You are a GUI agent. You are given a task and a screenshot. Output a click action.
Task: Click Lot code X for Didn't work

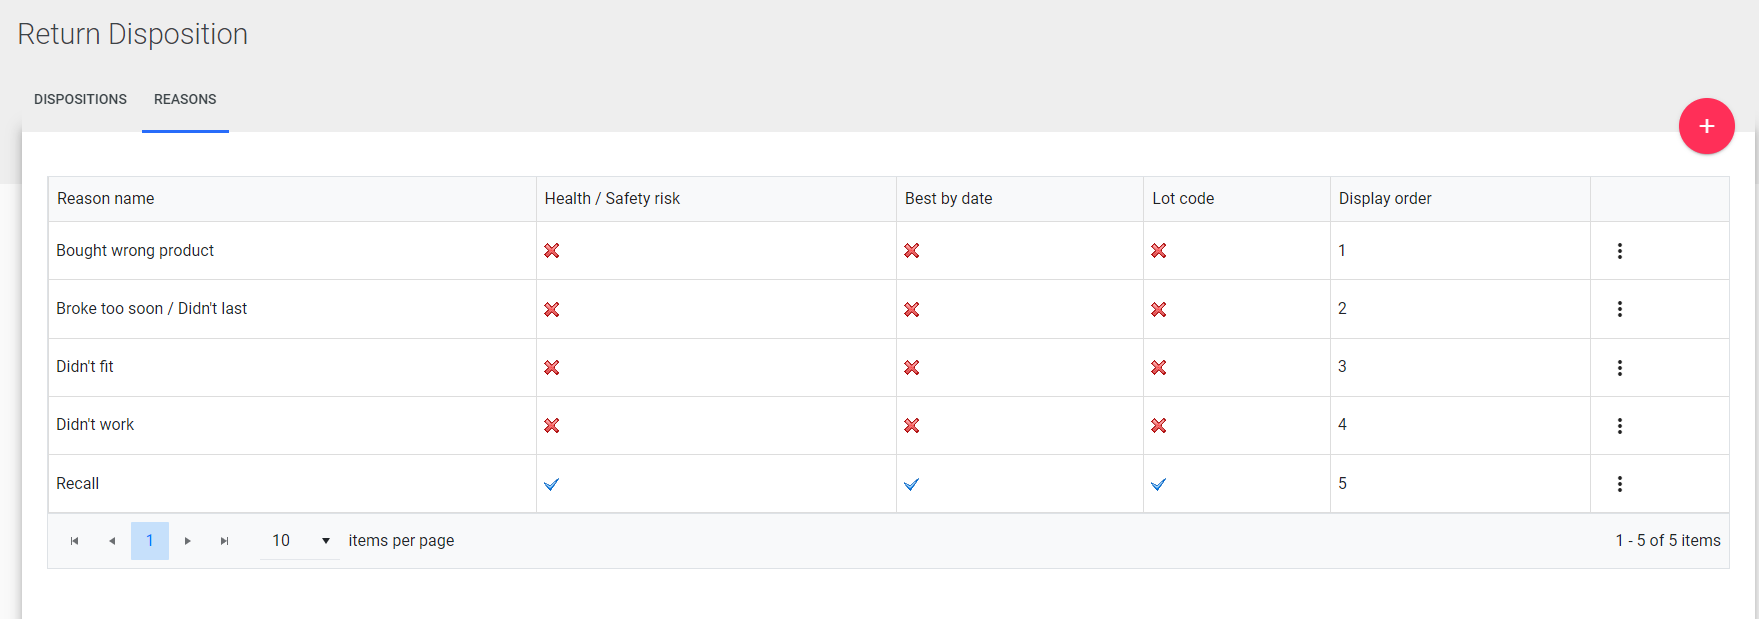point(1159,426)
